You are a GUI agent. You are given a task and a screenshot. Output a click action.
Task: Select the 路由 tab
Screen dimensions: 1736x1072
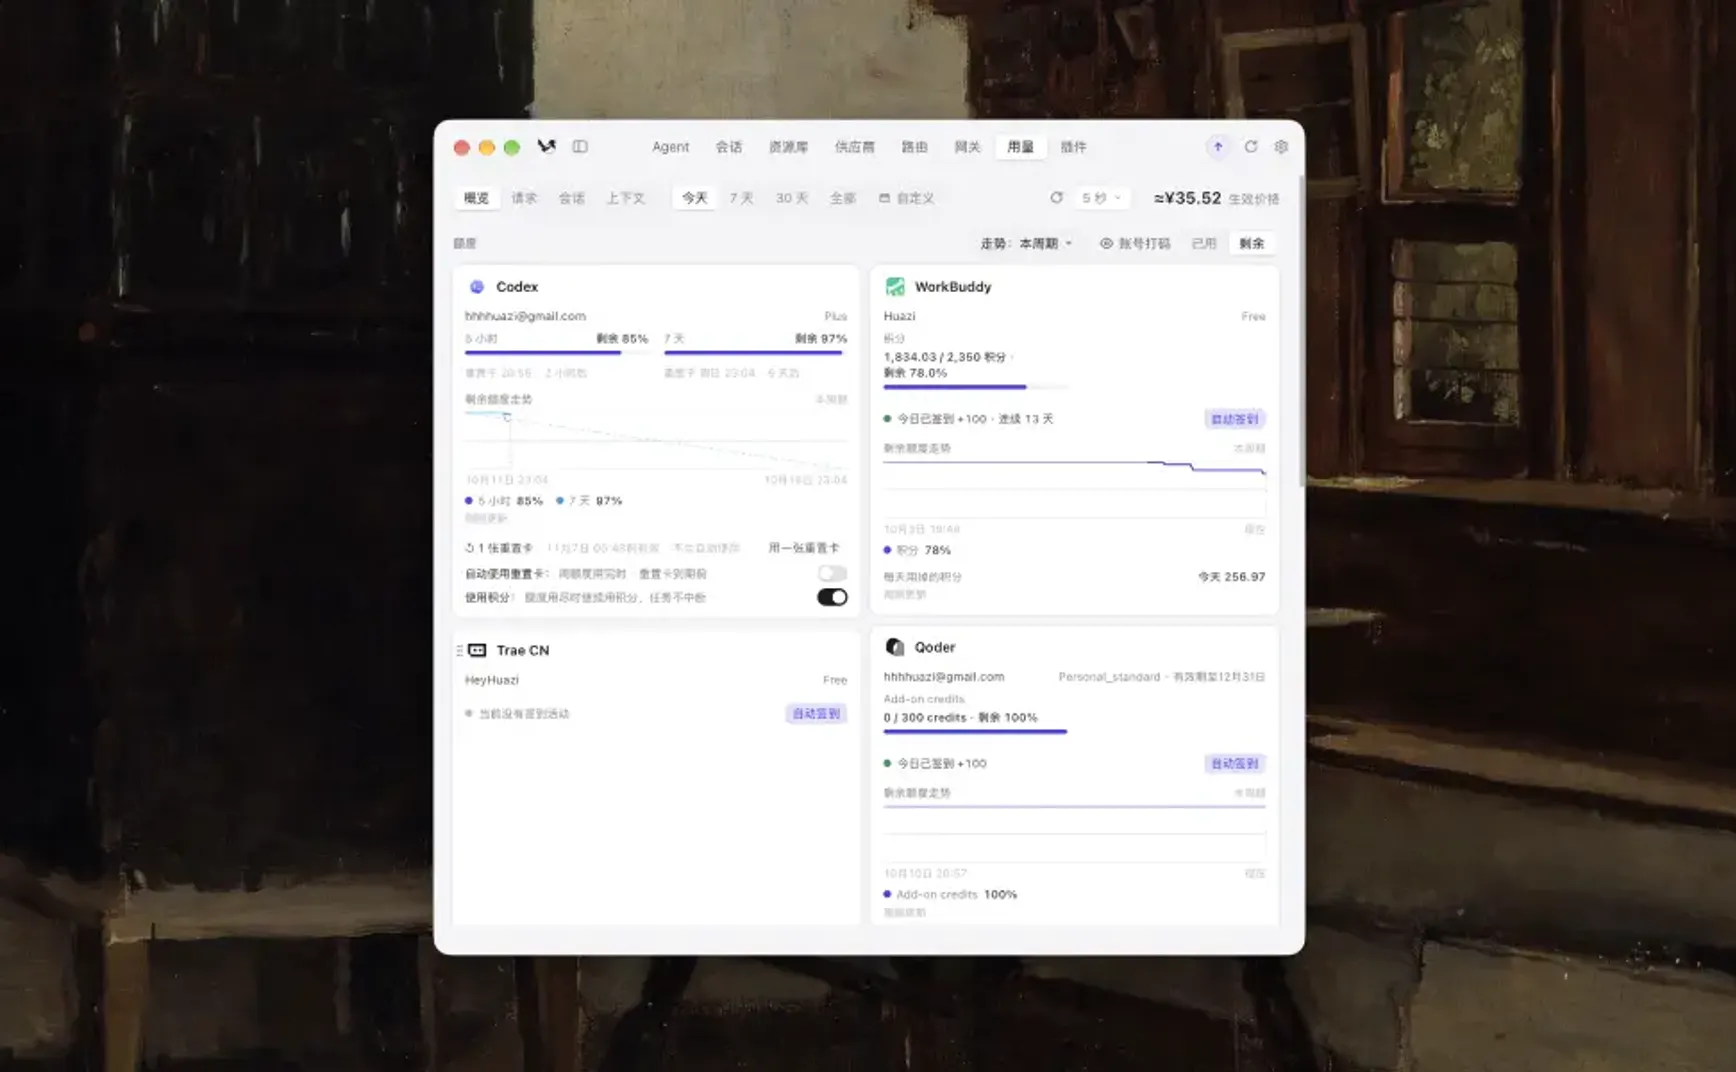(x=914, y=146)
